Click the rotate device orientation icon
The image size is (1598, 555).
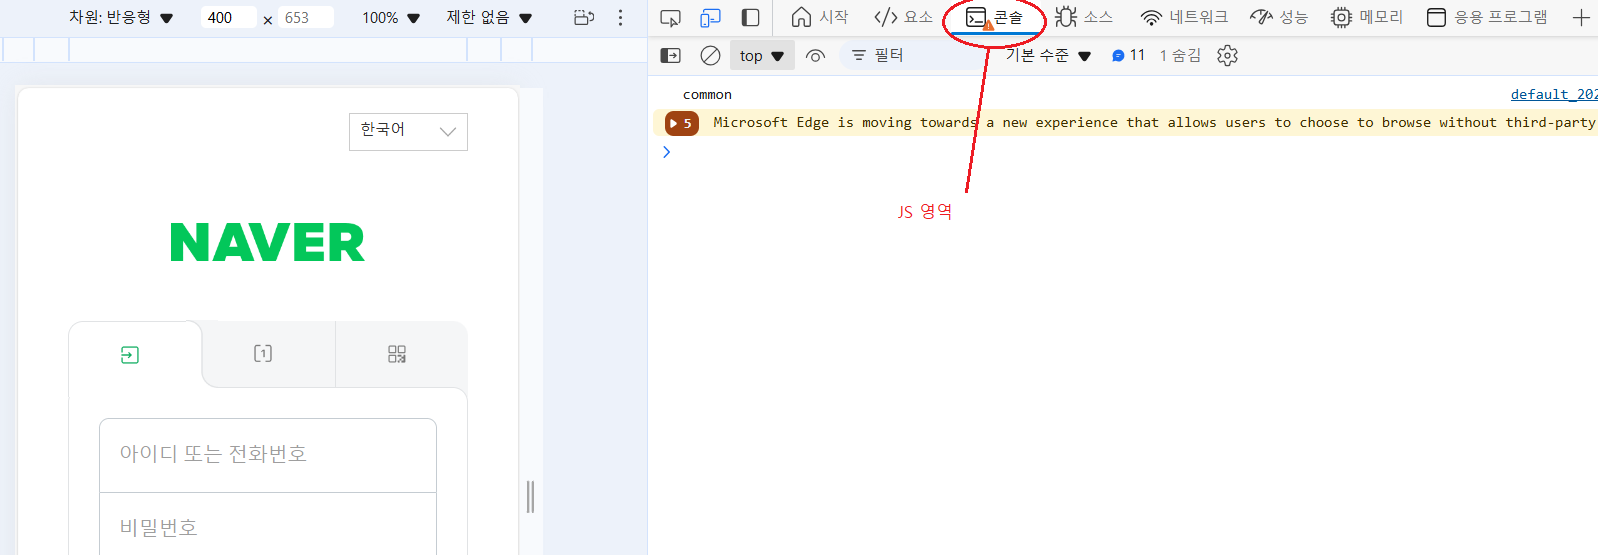tap(584, 18)
